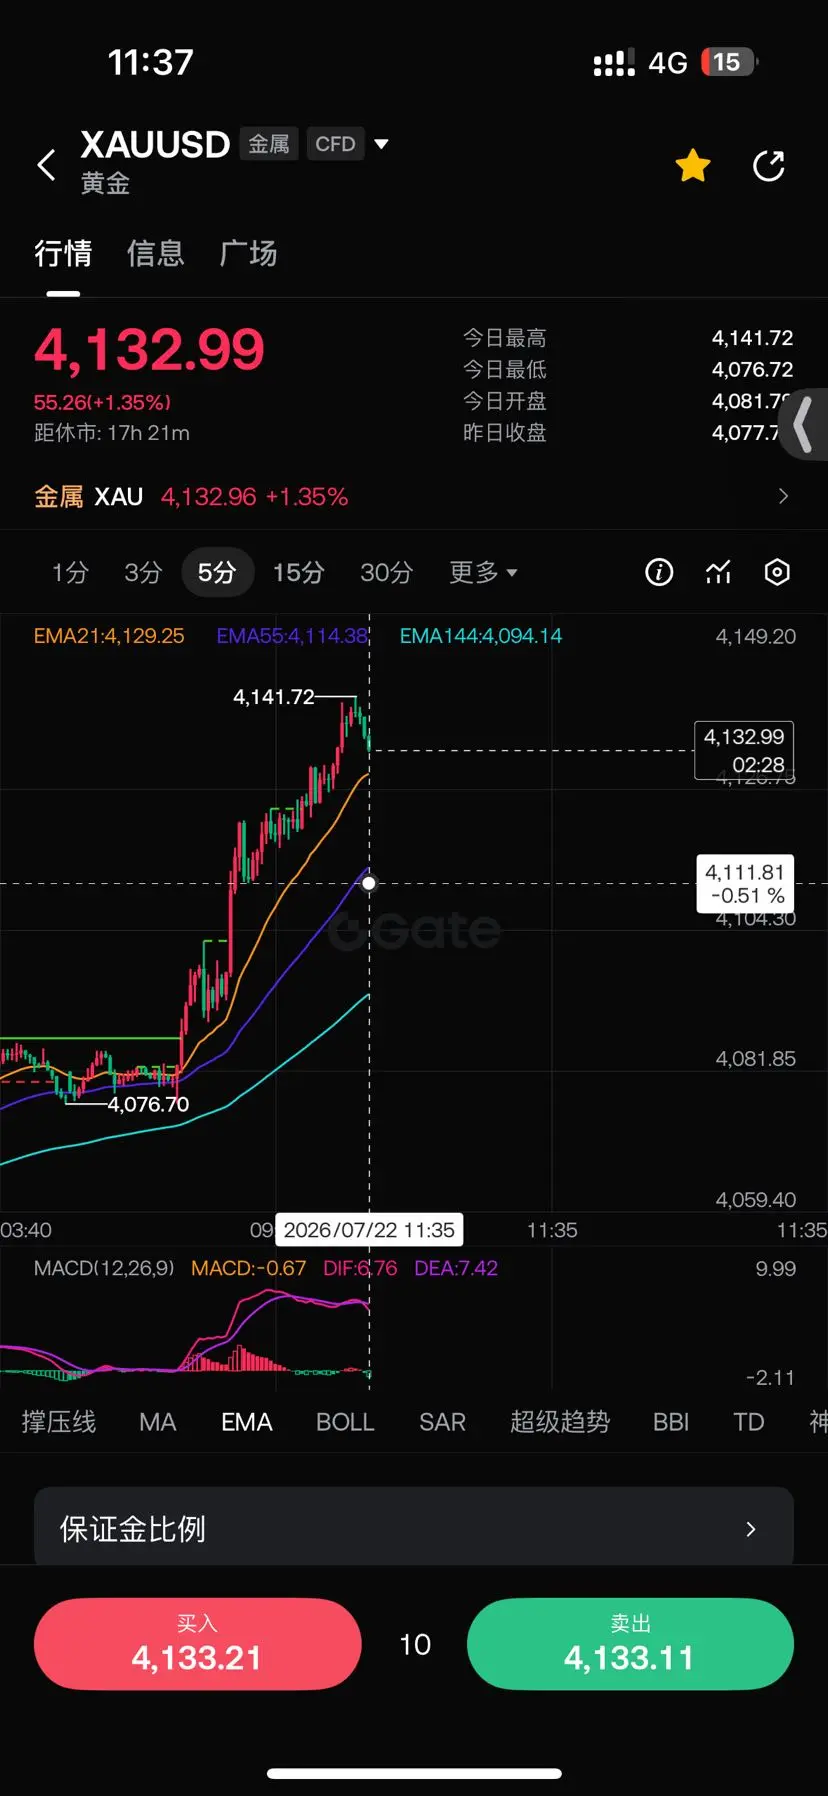Tap the 买入 4,133.21 button
The height and width of the screenshot is (1796, 828).
(197, 1644)
